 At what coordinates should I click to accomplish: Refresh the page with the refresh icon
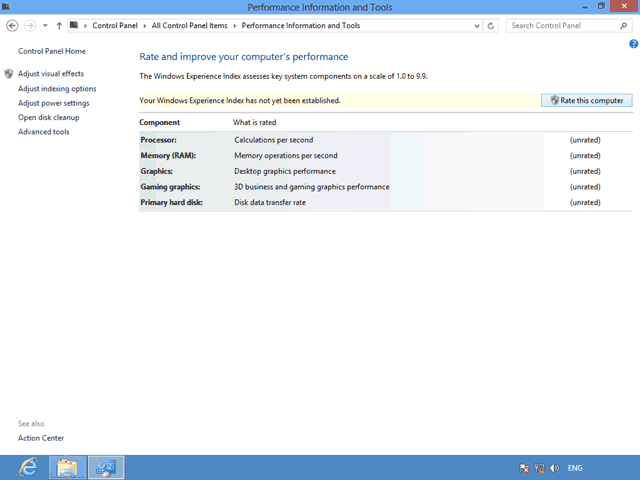pyautogui.click(x=491, y=26)
